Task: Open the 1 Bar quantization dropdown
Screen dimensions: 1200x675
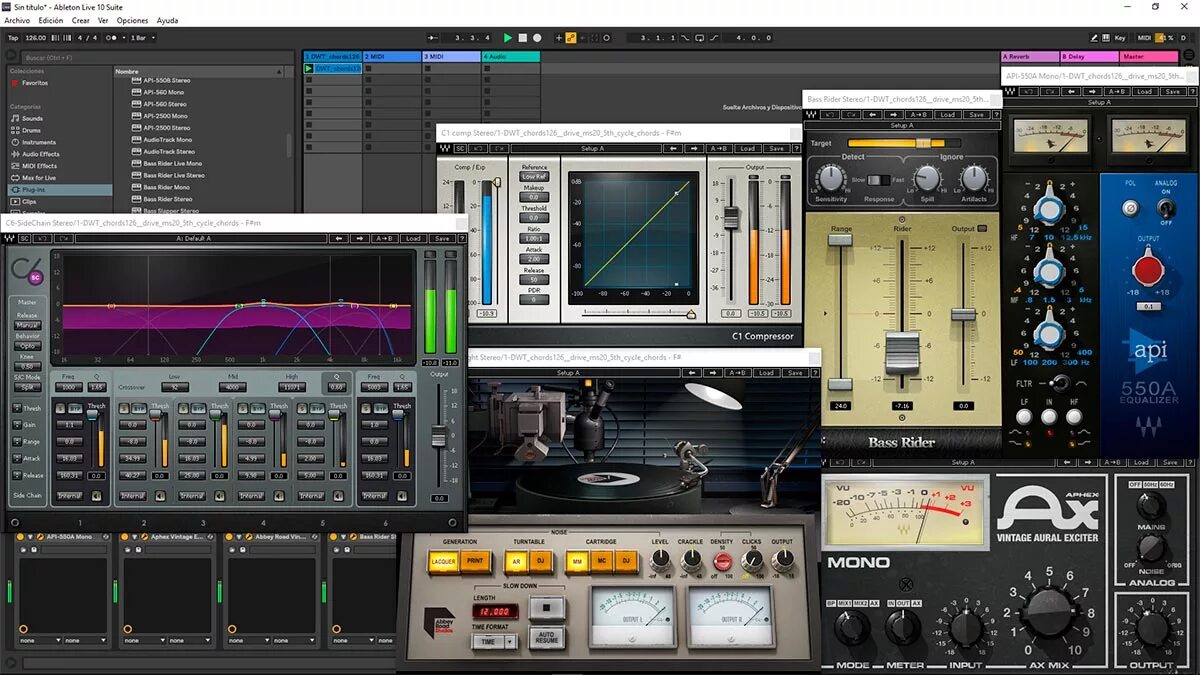Action: coord(141,38)
